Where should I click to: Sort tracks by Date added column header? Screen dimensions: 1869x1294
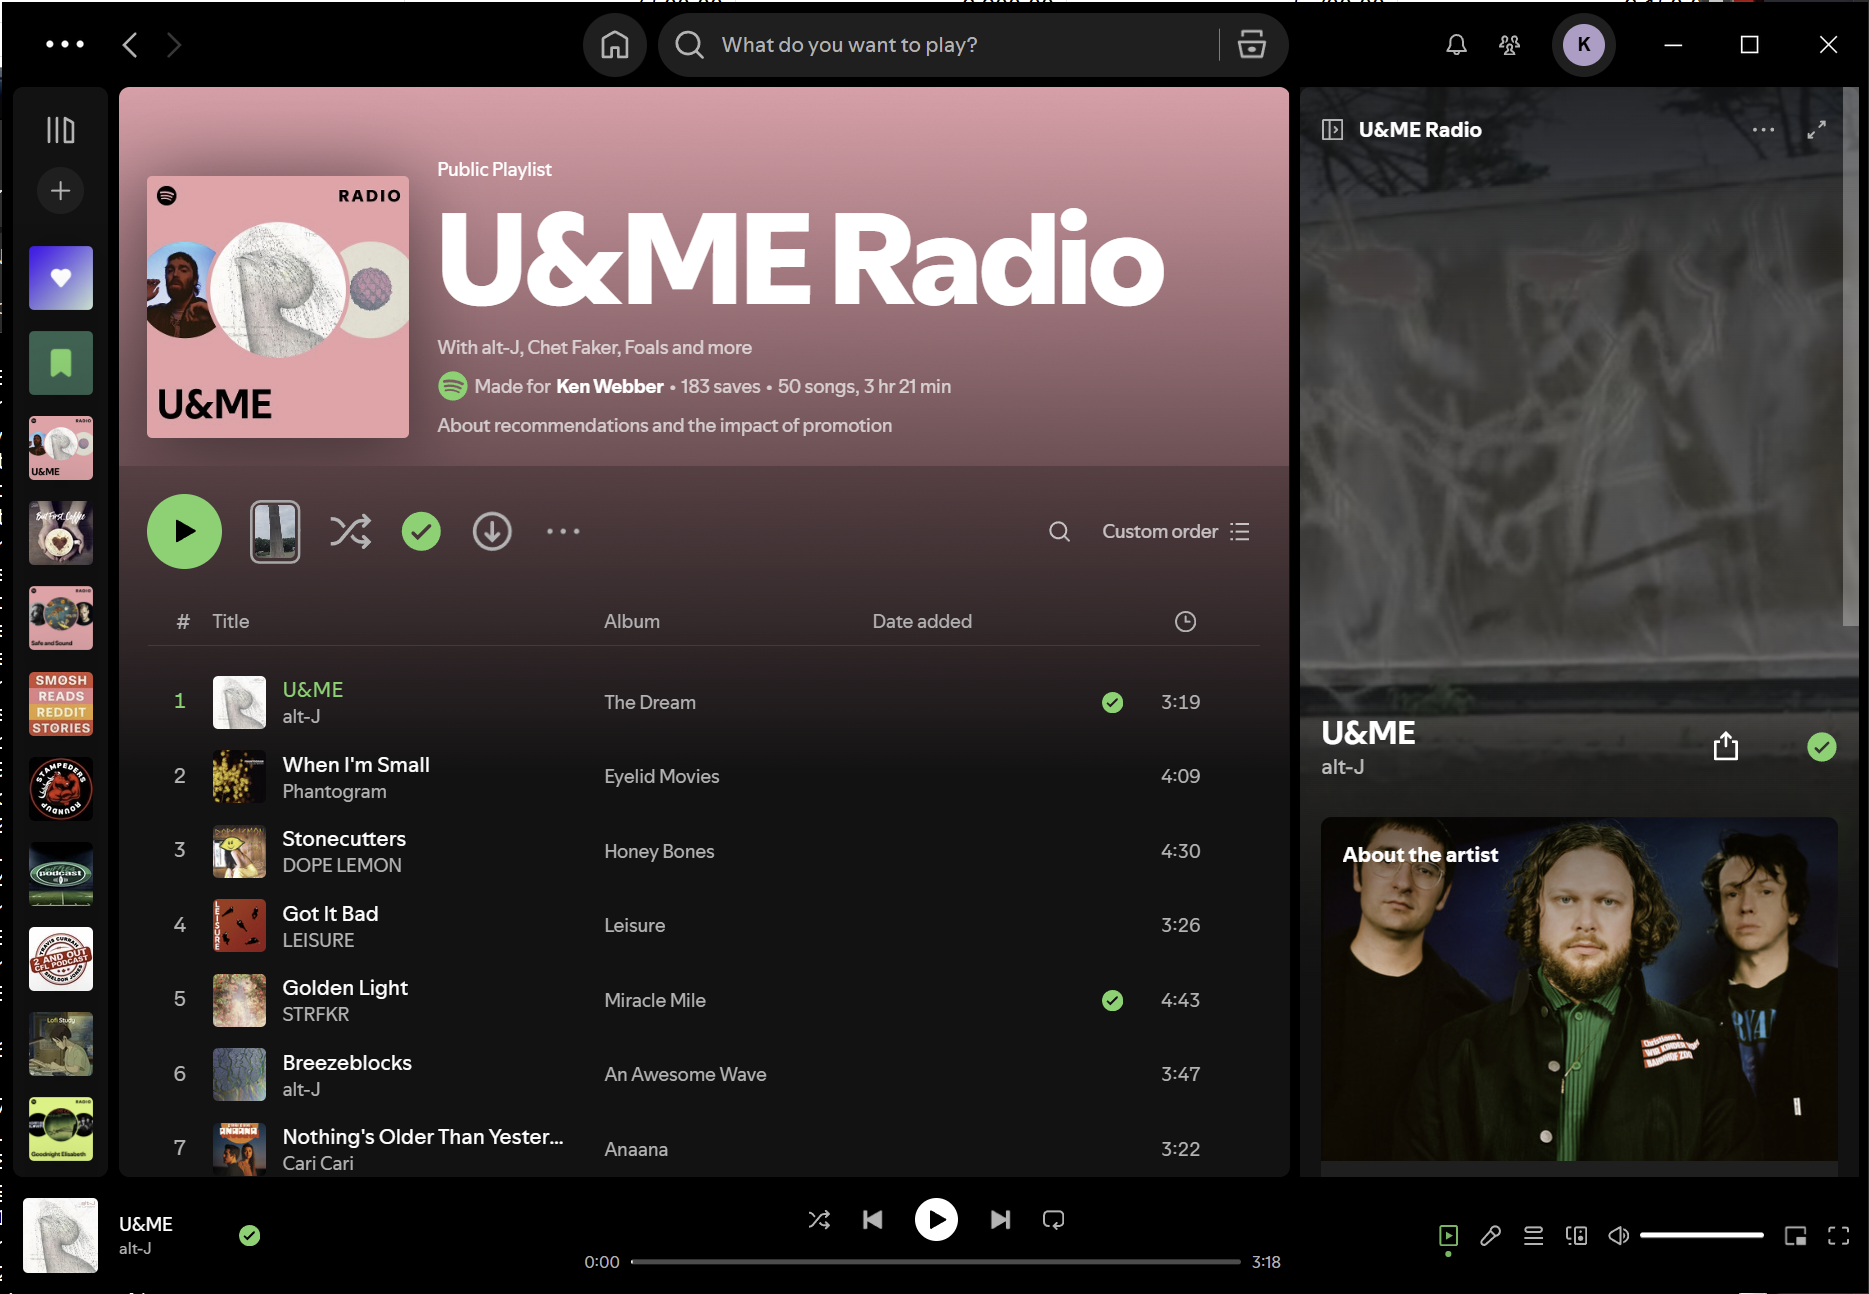coord(922,621)
